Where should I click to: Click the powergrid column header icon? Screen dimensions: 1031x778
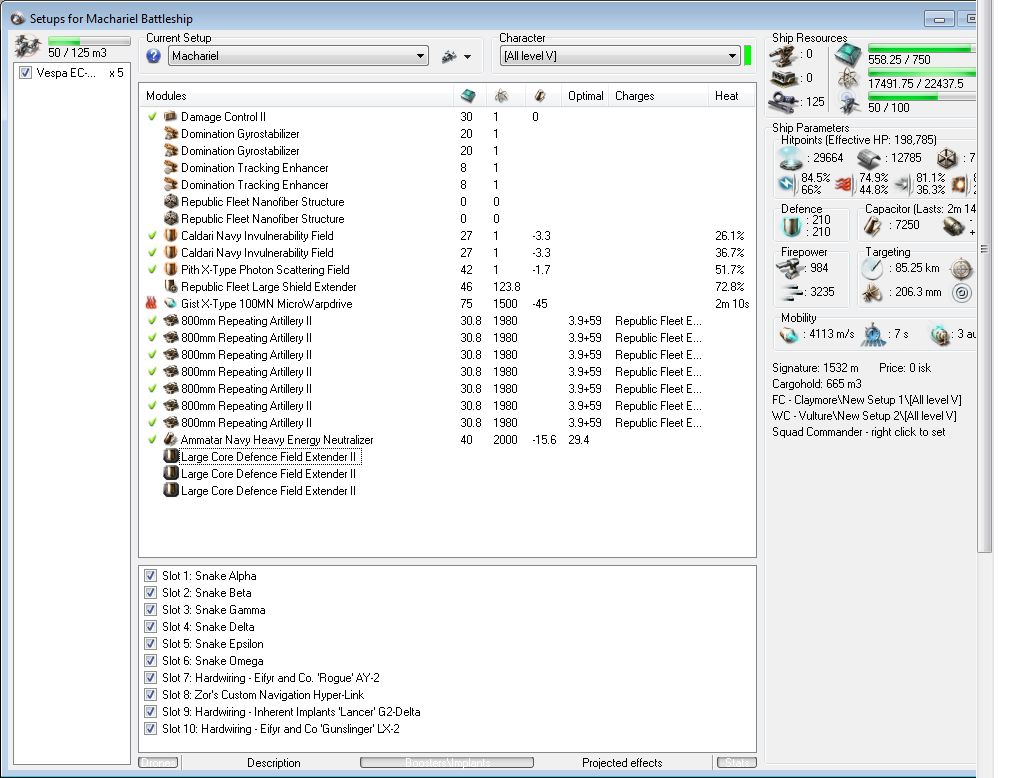click(501, 96)
